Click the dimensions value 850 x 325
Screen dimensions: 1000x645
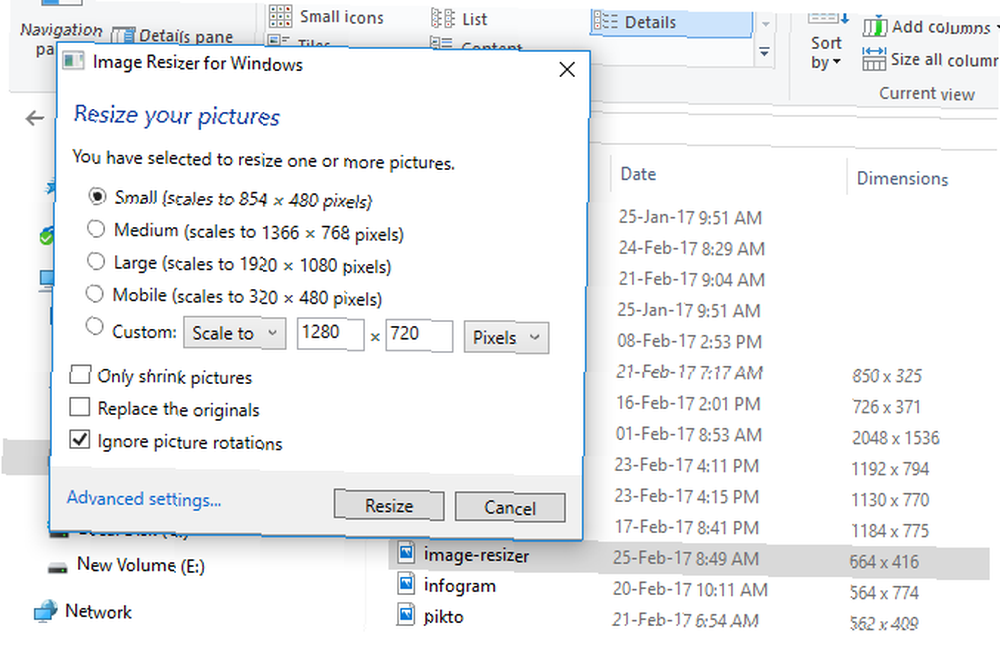click(x=887, y=376)
